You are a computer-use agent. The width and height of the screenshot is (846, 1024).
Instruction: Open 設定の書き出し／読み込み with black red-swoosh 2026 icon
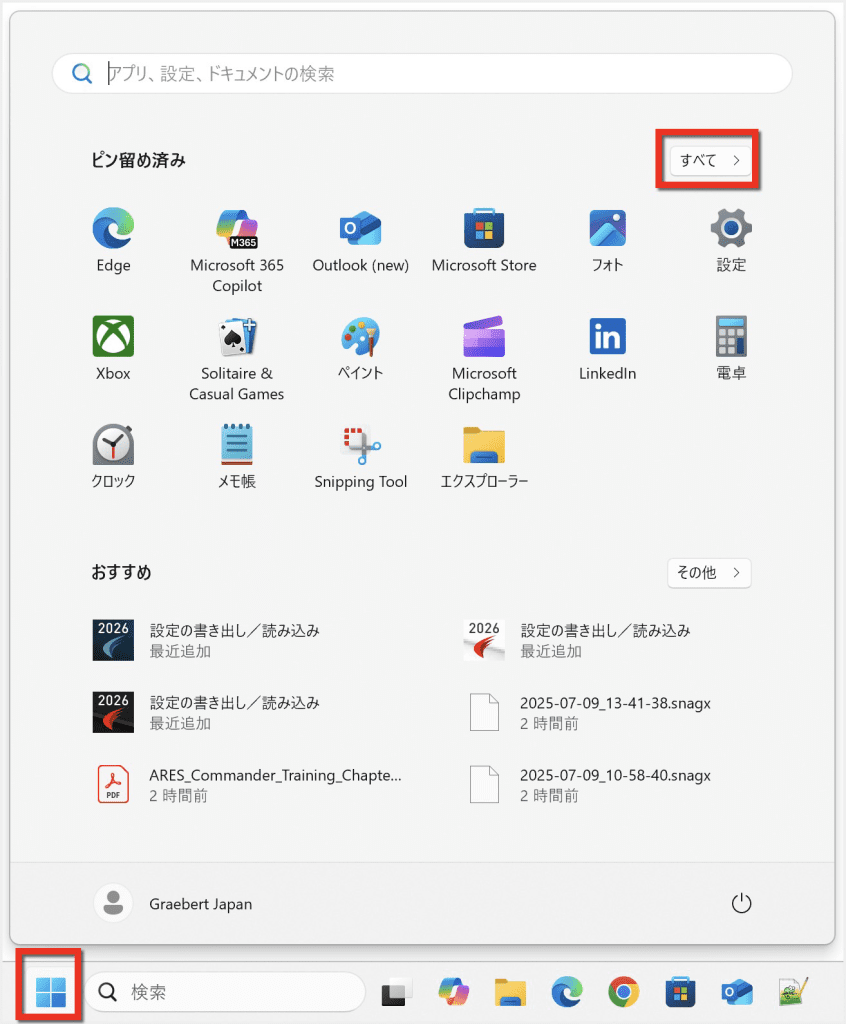click(x=207, y=712)
